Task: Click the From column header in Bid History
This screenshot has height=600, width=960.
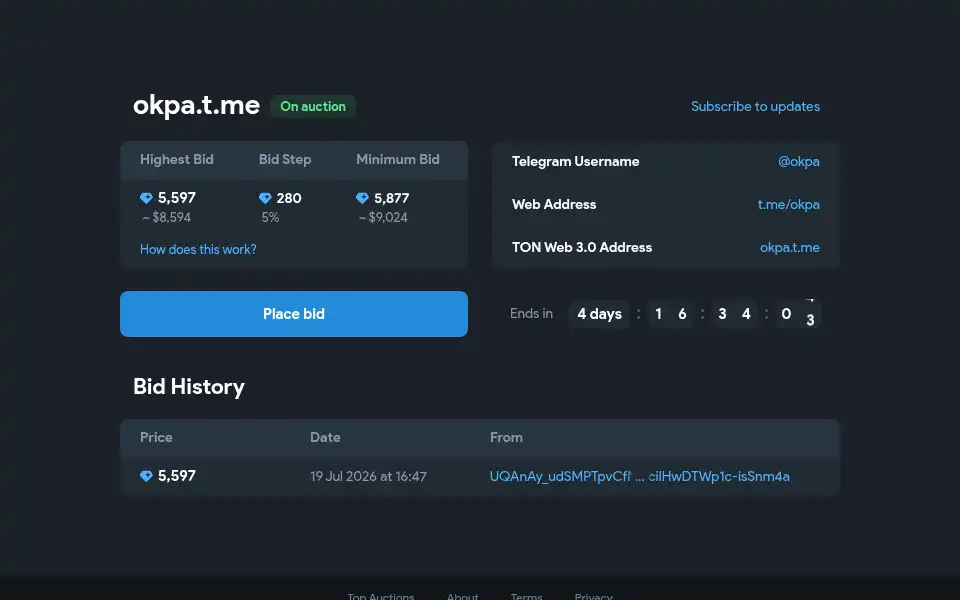Action: [506, 437]
